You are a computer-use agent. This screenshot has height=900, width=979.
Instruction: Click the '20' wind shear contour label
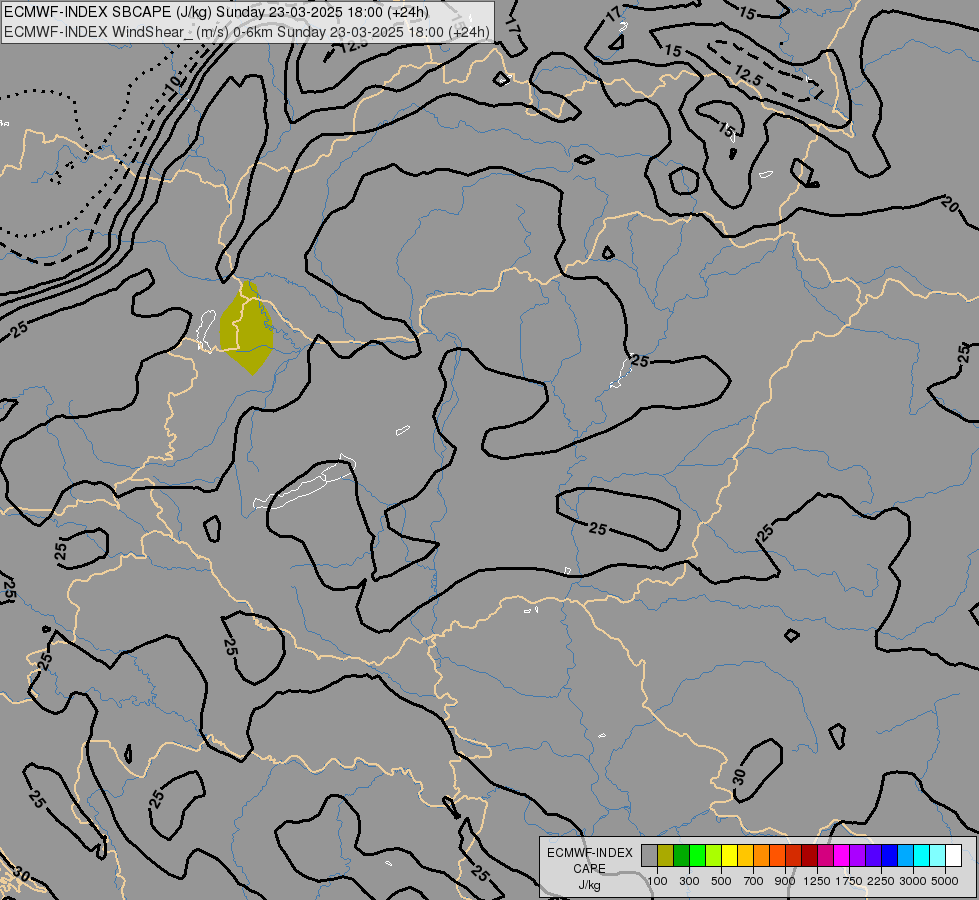pyautogui.click(x=950, y=204)
